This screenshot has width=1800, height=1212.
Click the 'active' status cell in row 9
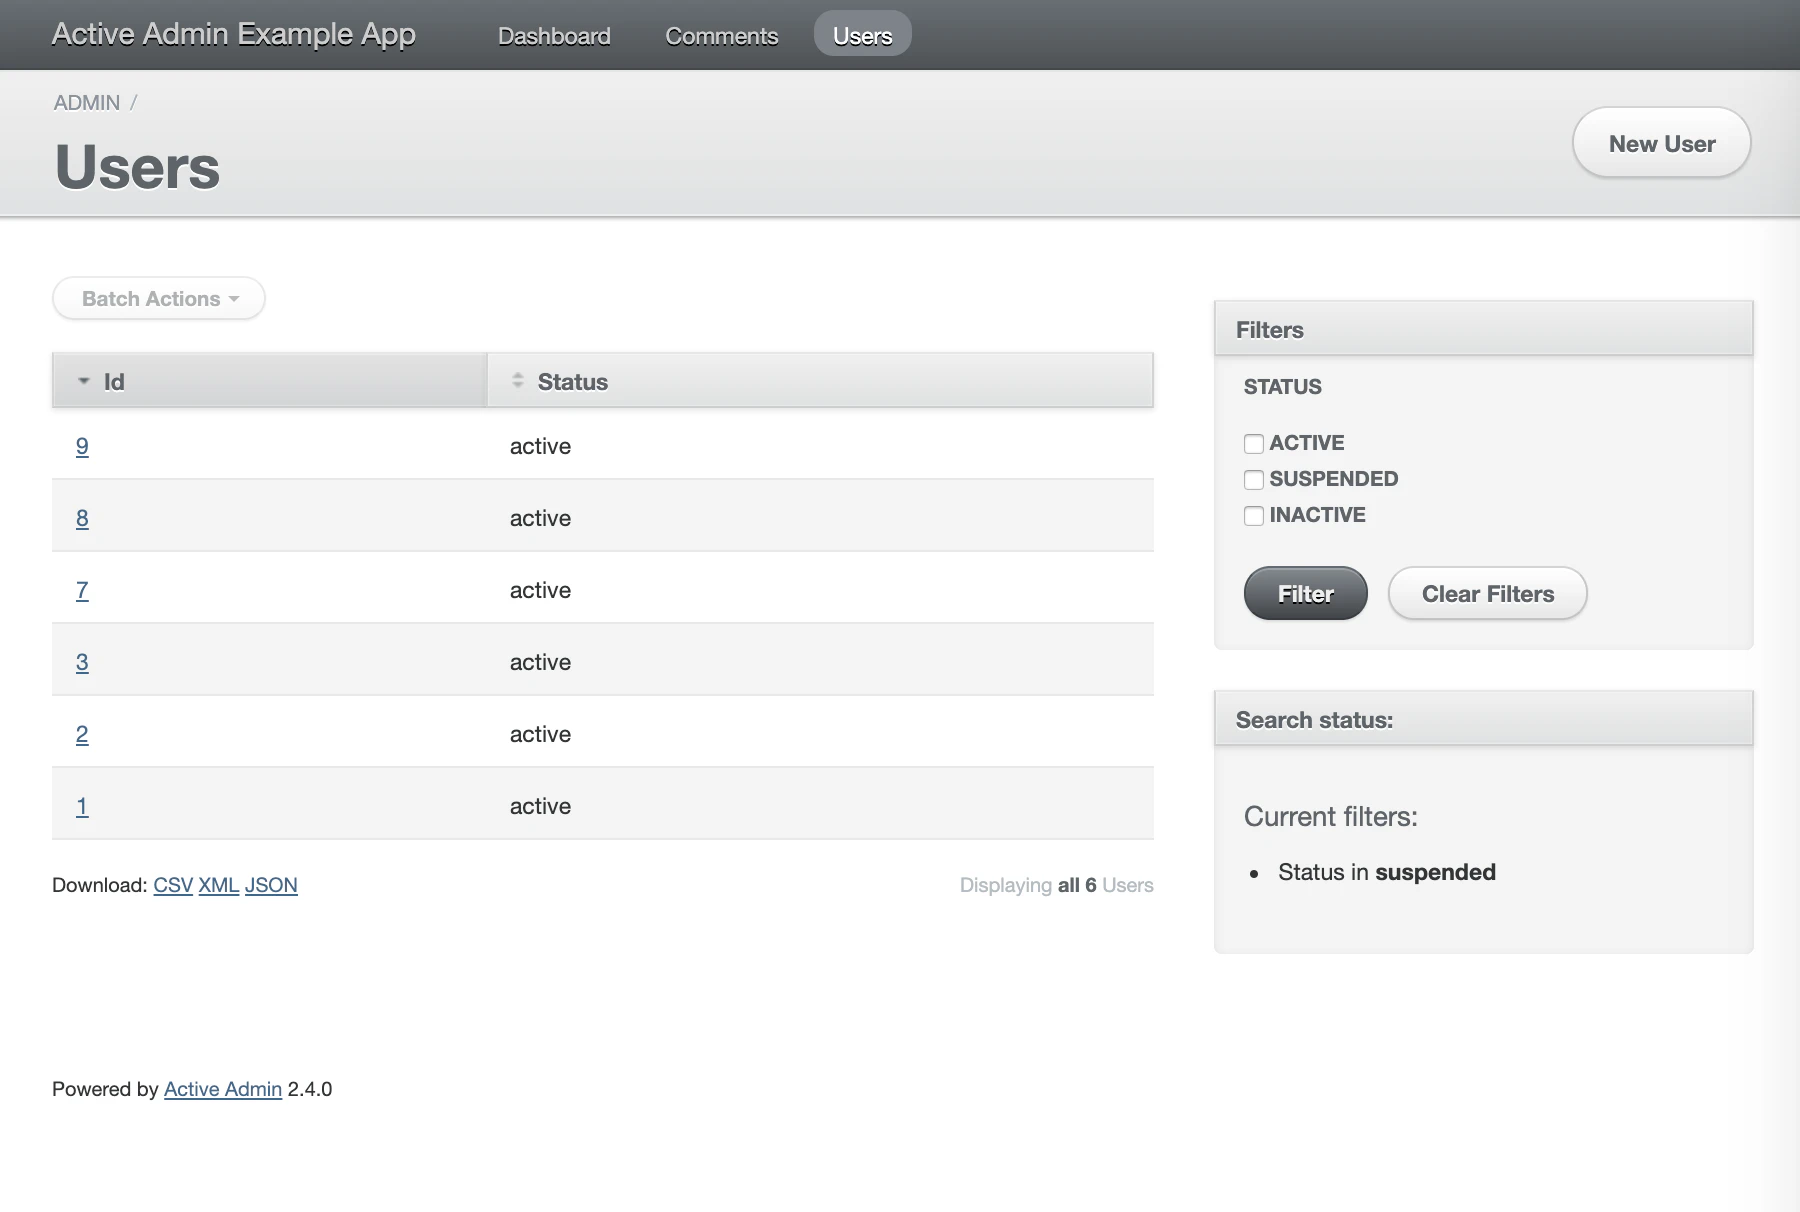coord(540,446)
